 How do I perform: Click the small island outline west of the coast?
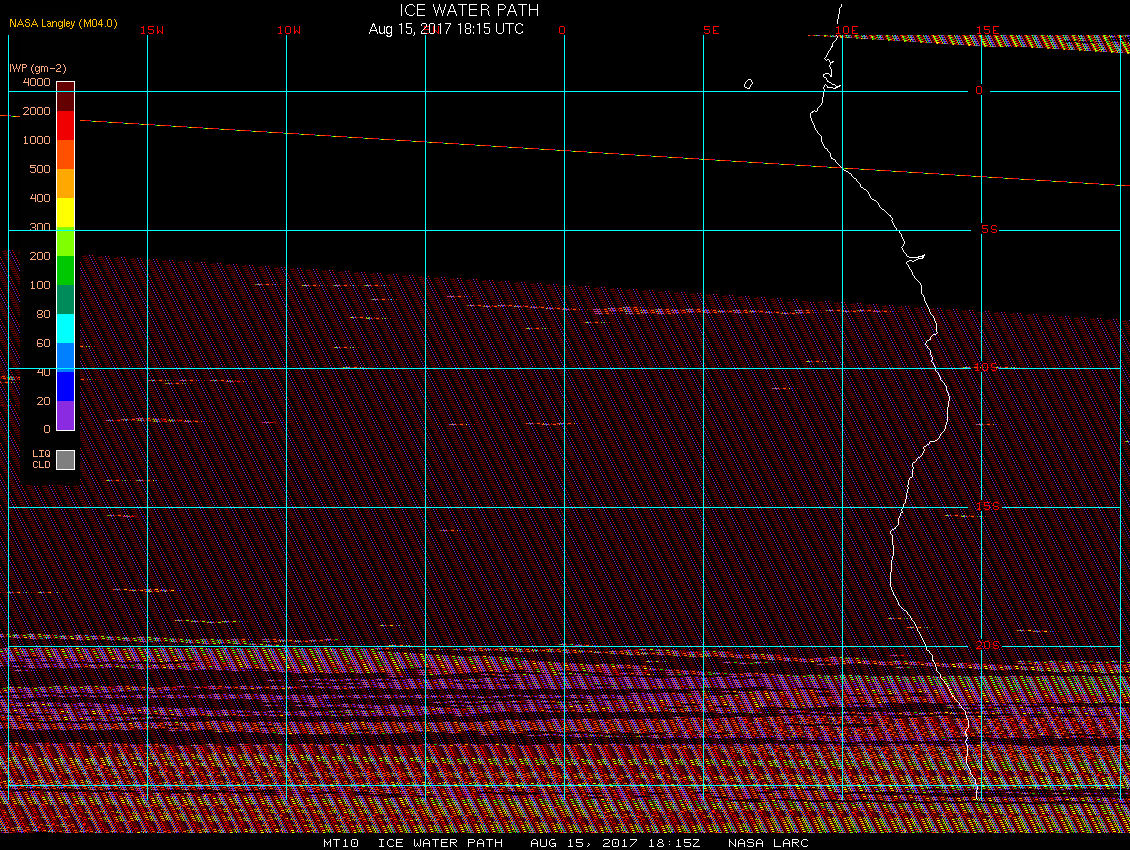[748, 84]
